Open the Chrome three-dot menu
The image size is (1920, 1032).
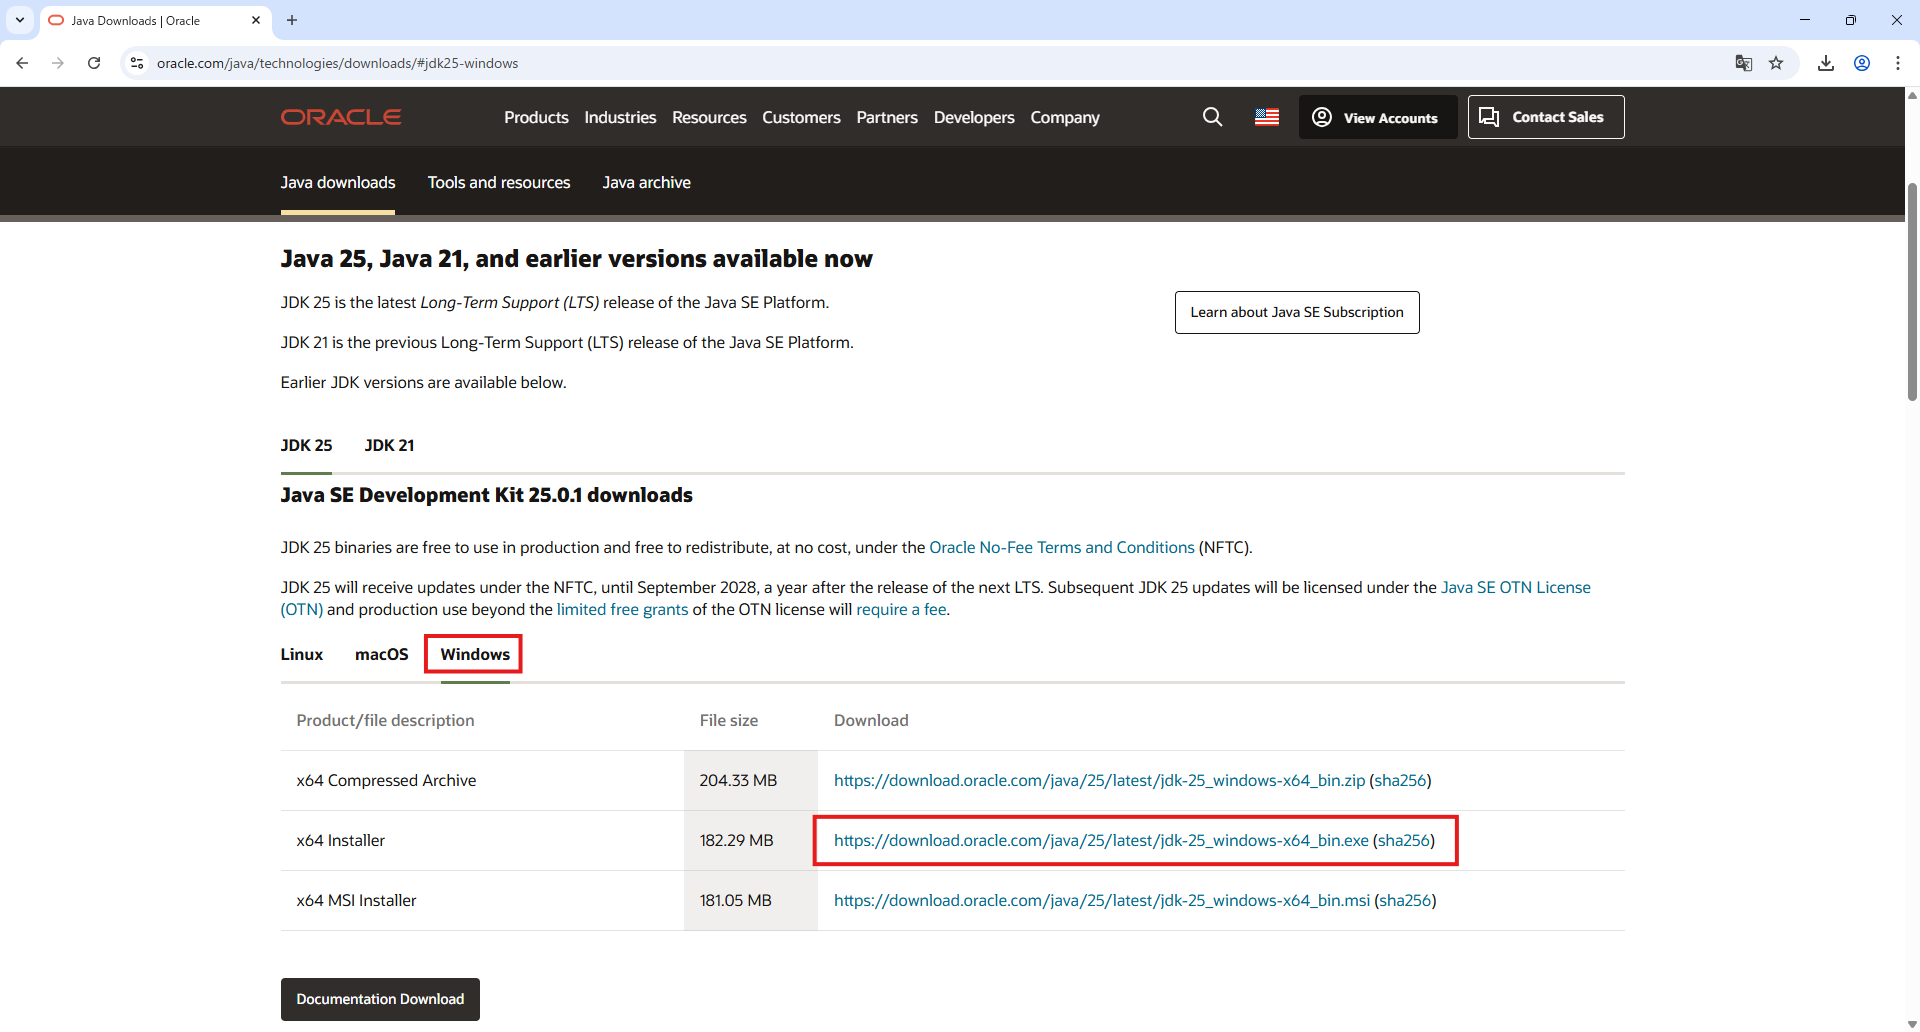1898,63
